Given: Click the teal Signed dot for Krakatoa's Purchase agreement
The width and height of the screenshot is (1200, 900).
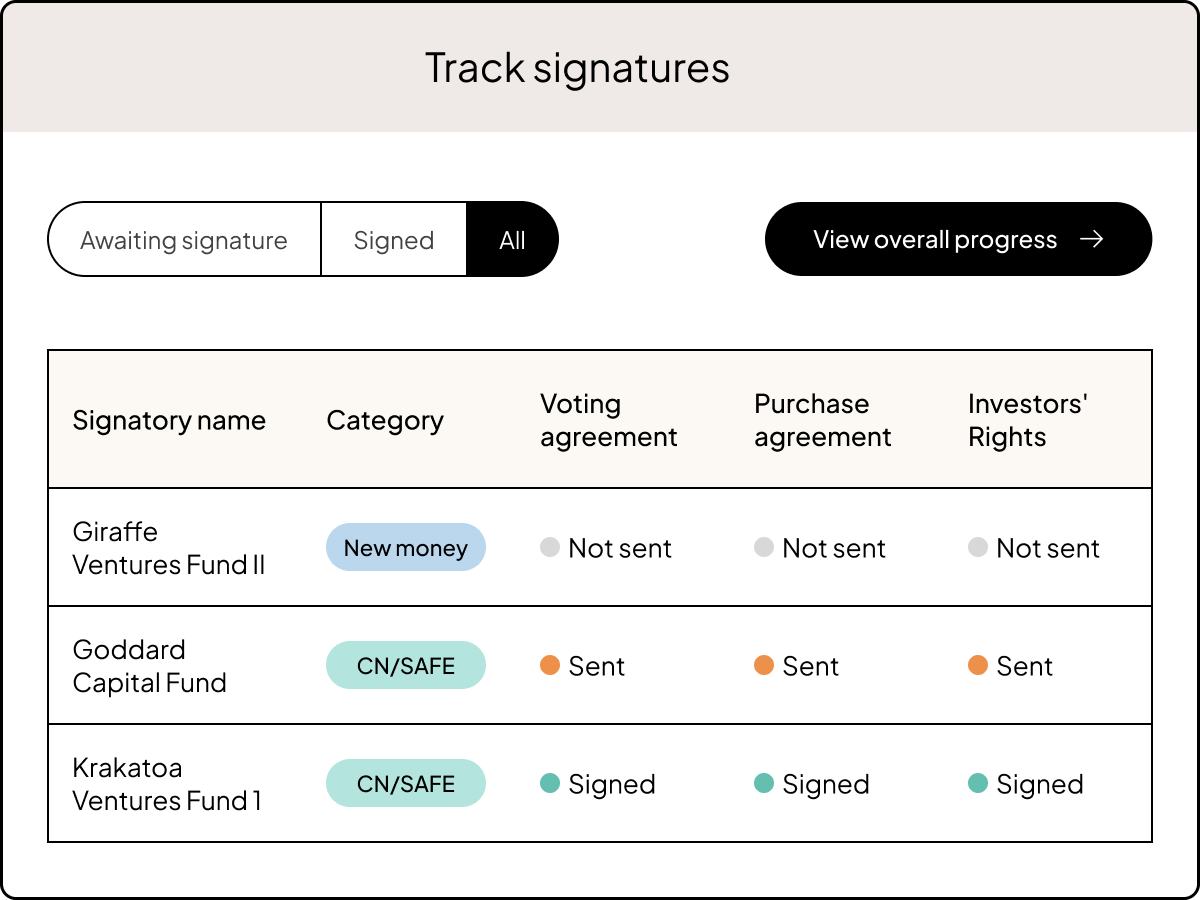Looking at the screenshot, I should point(765,784).
